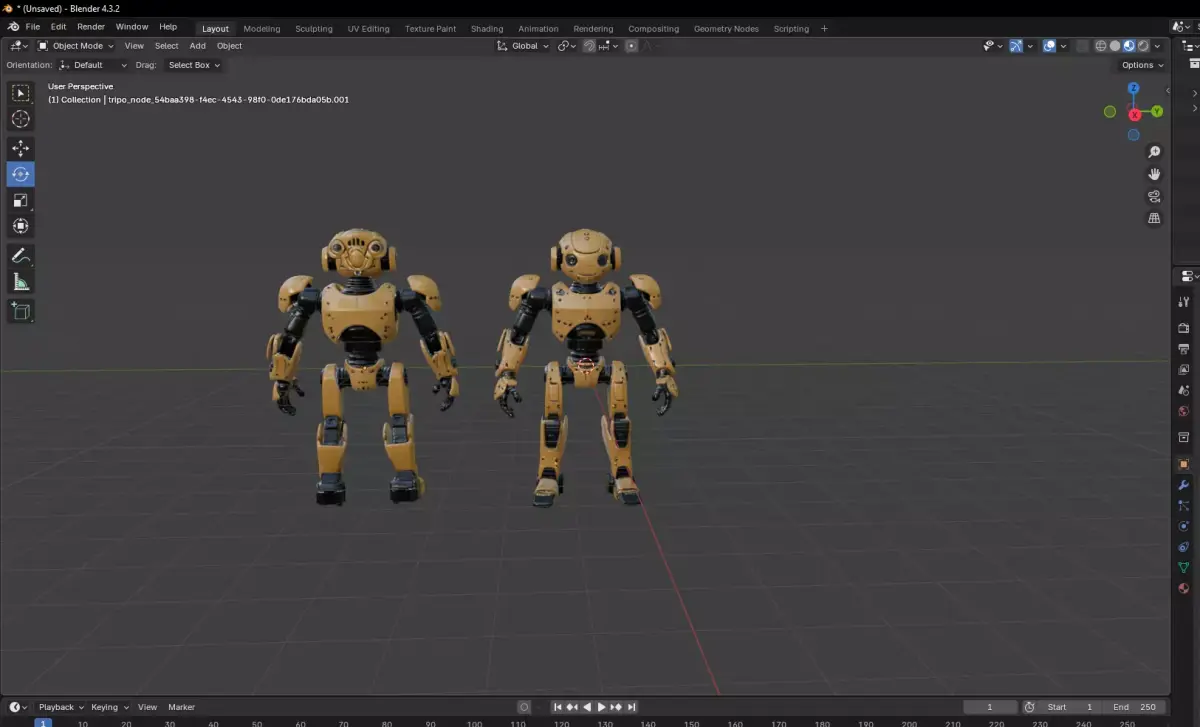1200x727 pixels.
Task: Open the Keying dropdown in timeline
Action: tap(110, 707)
